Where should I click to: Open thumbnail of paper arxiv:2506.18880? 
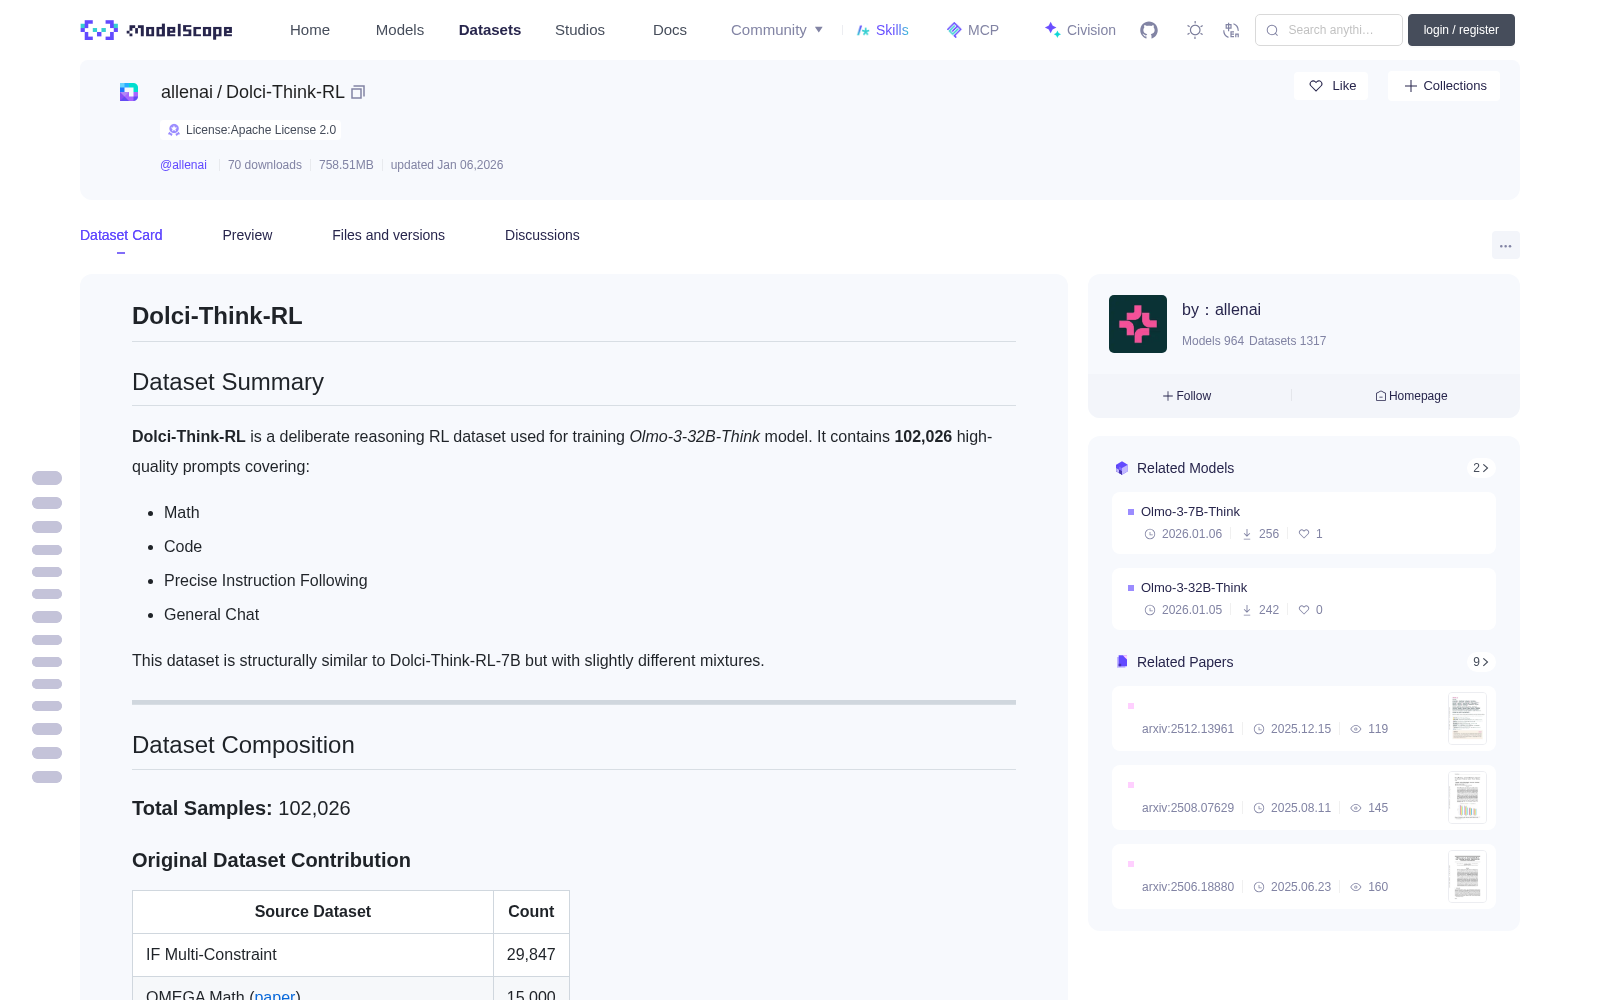(1467, 876)
